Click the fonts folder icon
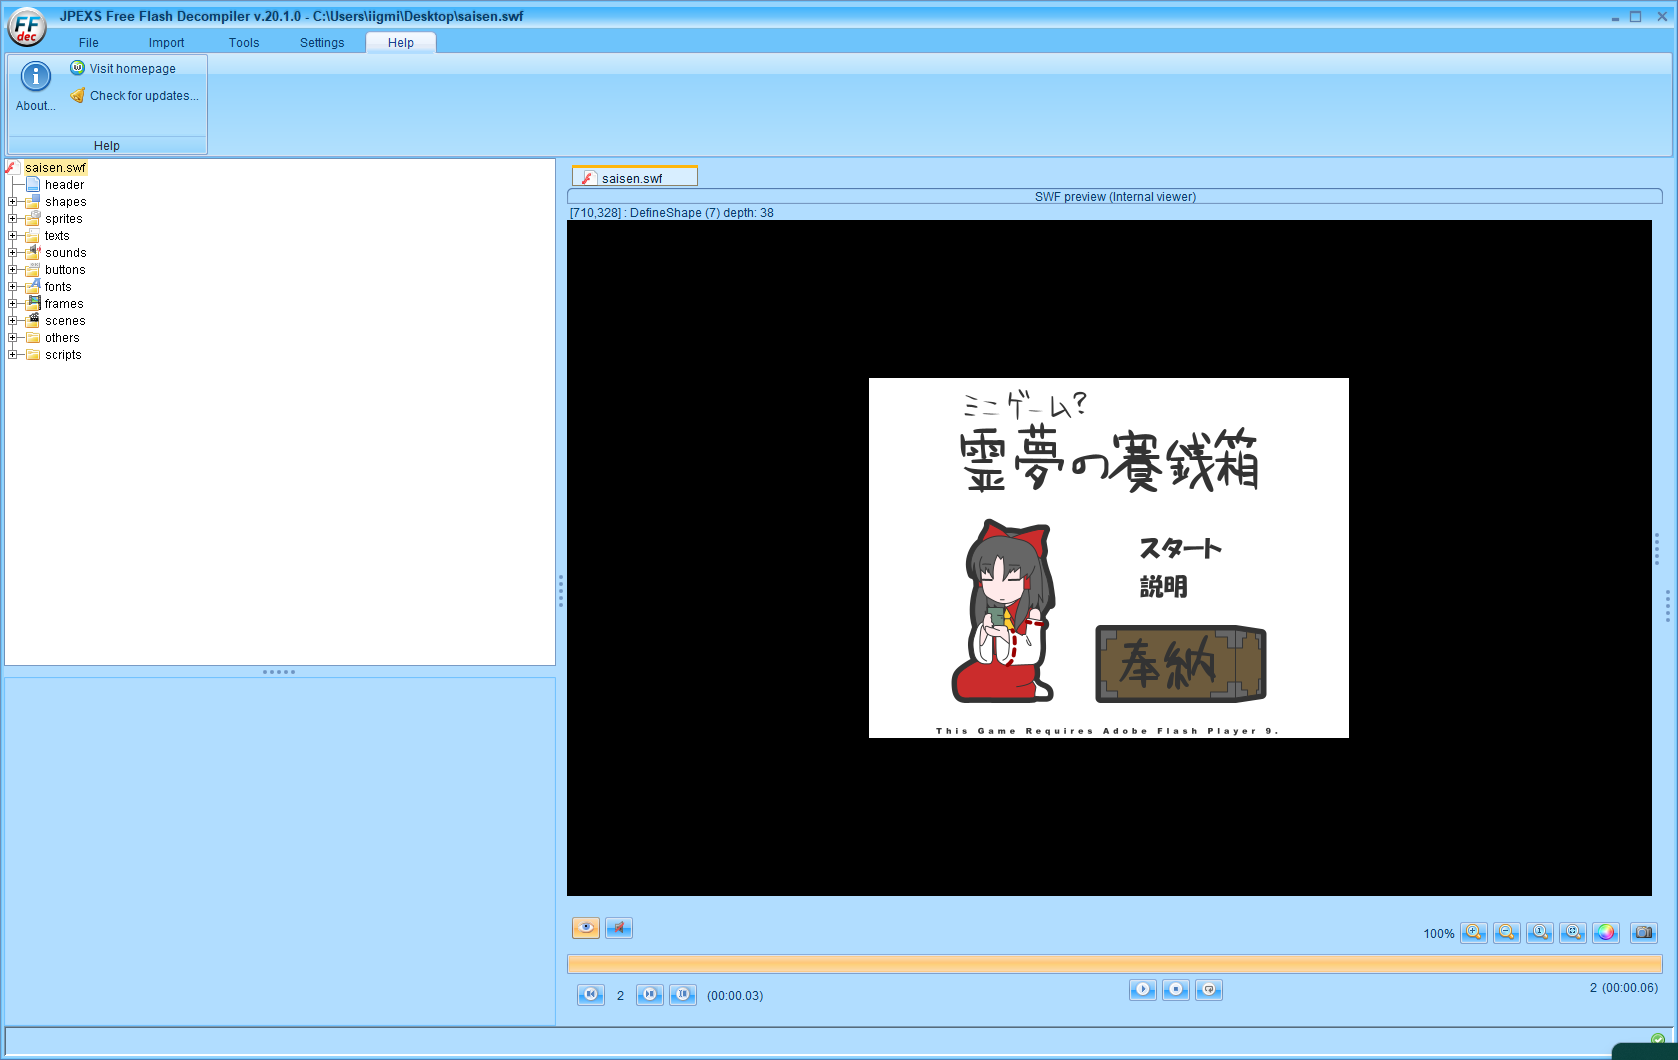The width and height of the screenshot is (1678, 1060). coord(33,286)
